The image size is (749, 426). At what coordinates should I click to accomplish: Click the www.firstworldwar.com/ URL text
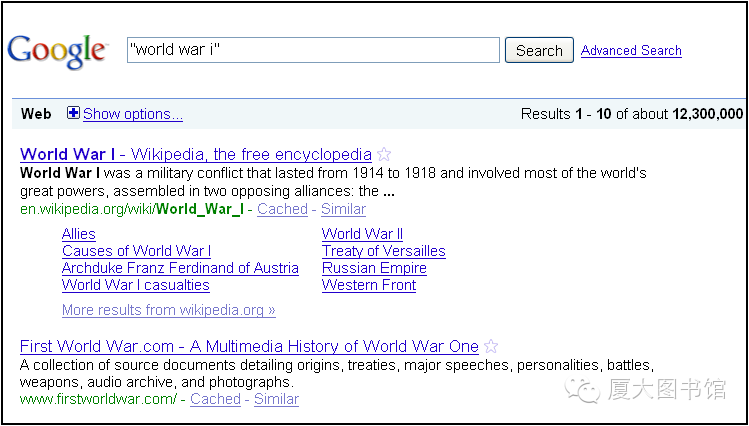(98, 399)
